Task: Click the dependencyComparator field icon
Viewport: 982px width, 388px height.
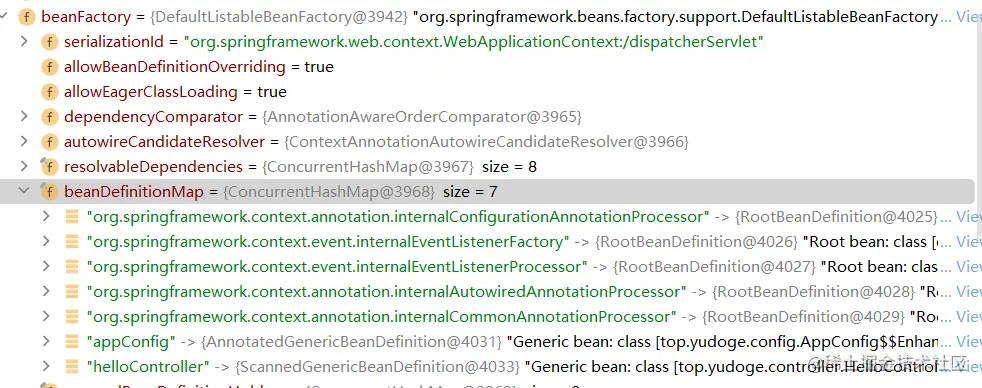Action: coord(49,117)
